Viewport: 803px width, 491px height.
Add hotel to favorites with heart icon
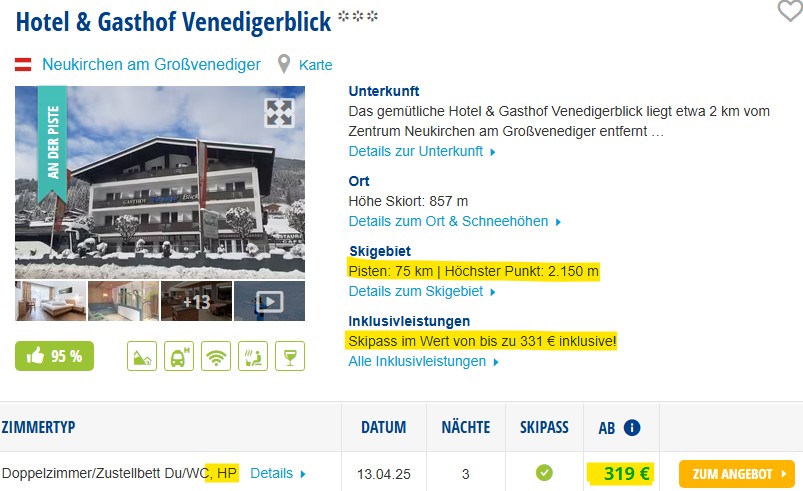tap(791, 10)
